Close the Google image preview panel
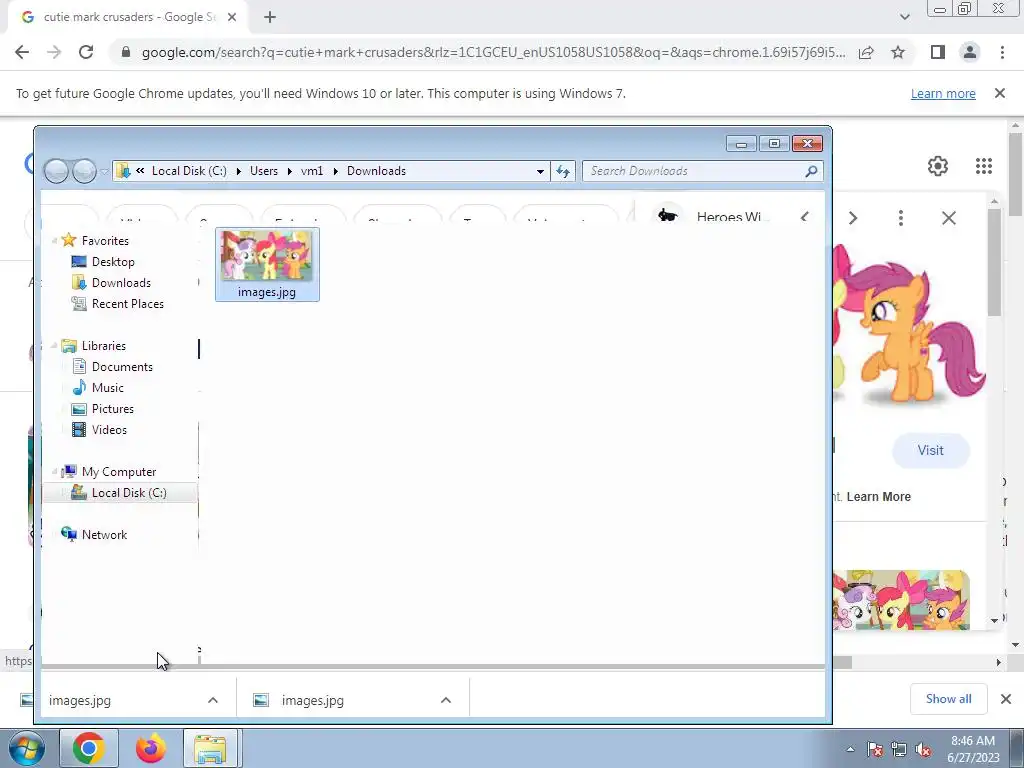This screenshot has height=768, width=1024. [949, 217]
